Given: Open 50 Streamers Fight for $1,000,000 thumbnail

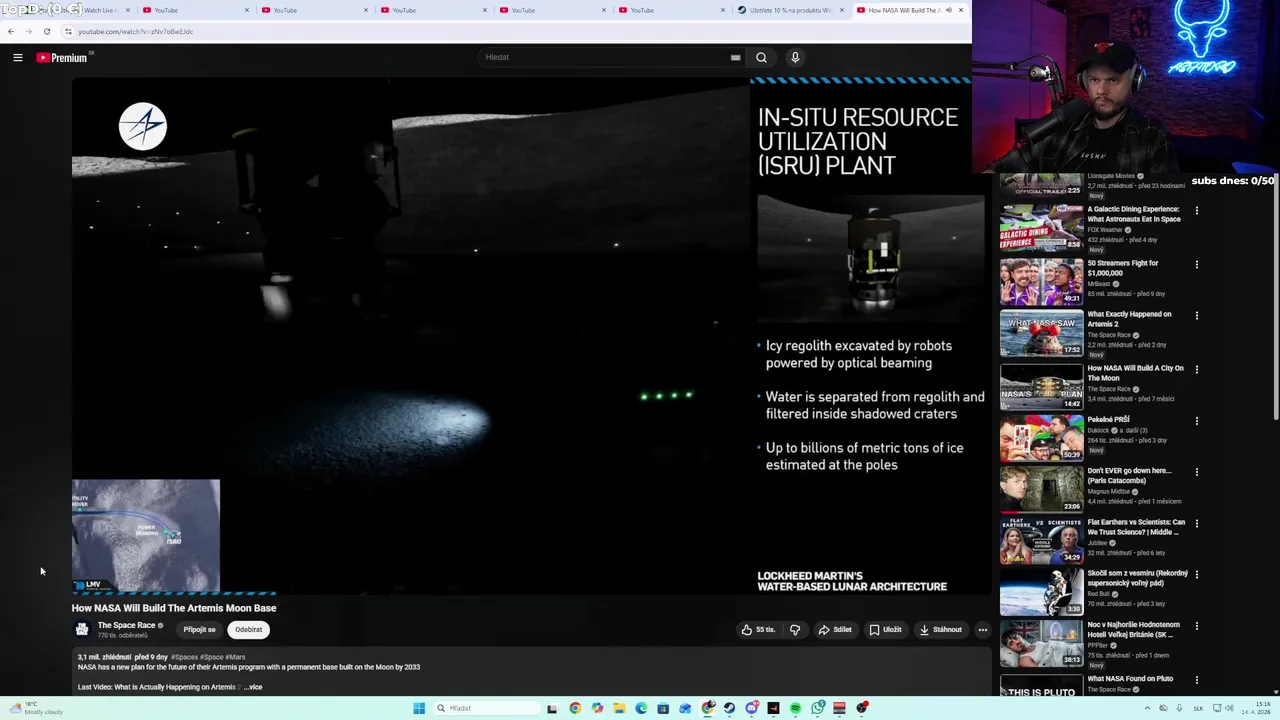Looking at the screenshot, I should coord(1041,281).
